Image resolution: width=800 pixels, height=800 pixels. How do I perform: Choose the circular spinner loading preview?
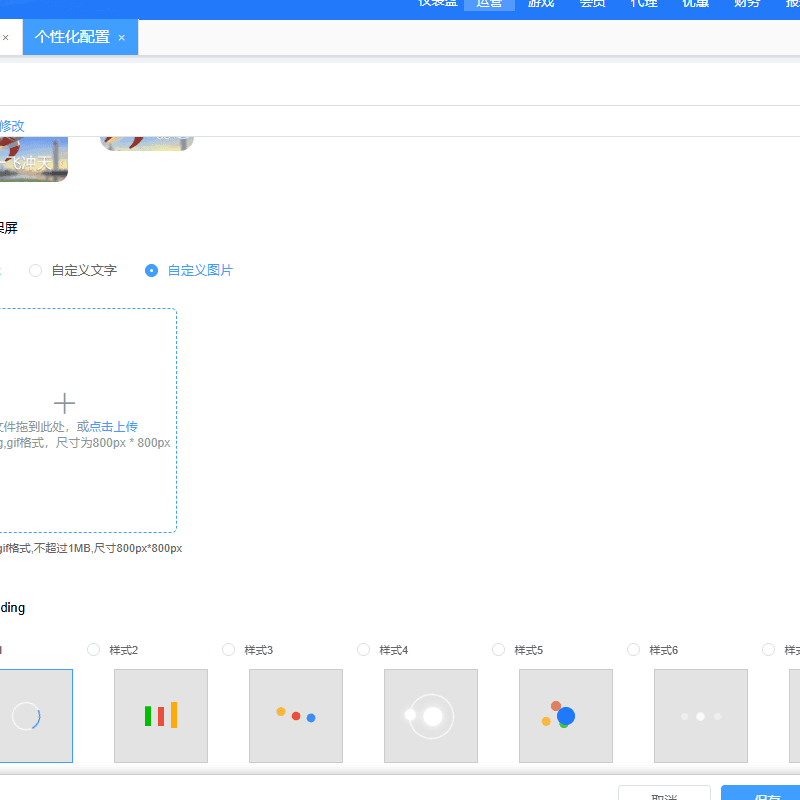[x=27, y=716]
